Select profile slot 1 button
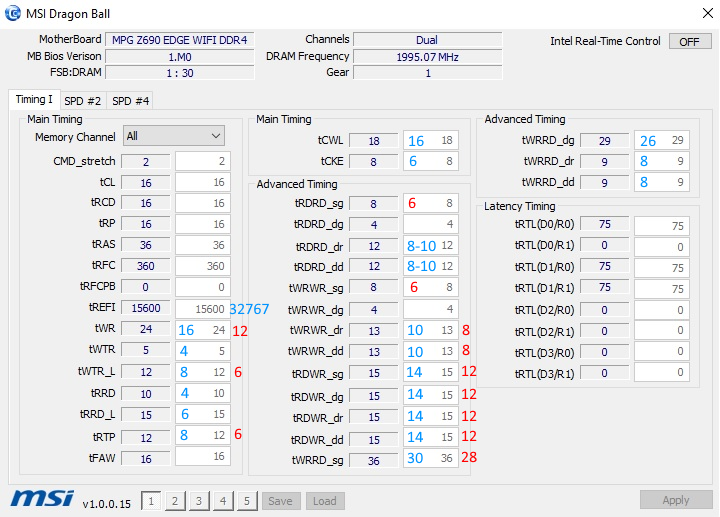This screenshot has height=517, width=720. pyautogui.click(x=151, y=501)
